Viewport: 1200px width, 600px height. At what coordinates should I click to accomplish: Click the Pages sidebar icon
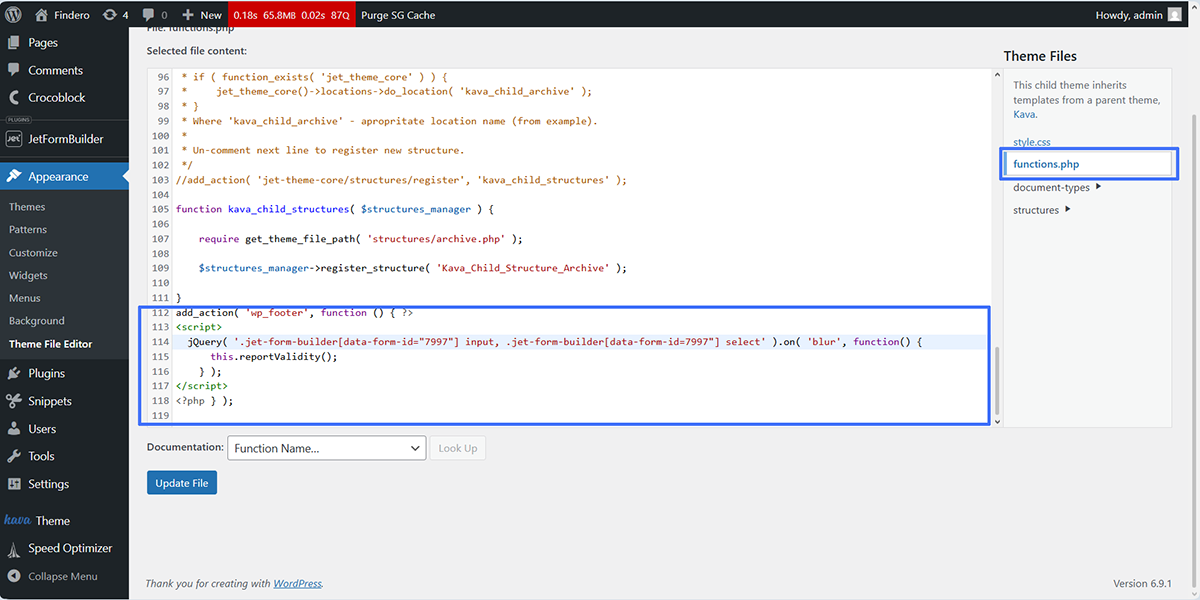coord(14,43)
